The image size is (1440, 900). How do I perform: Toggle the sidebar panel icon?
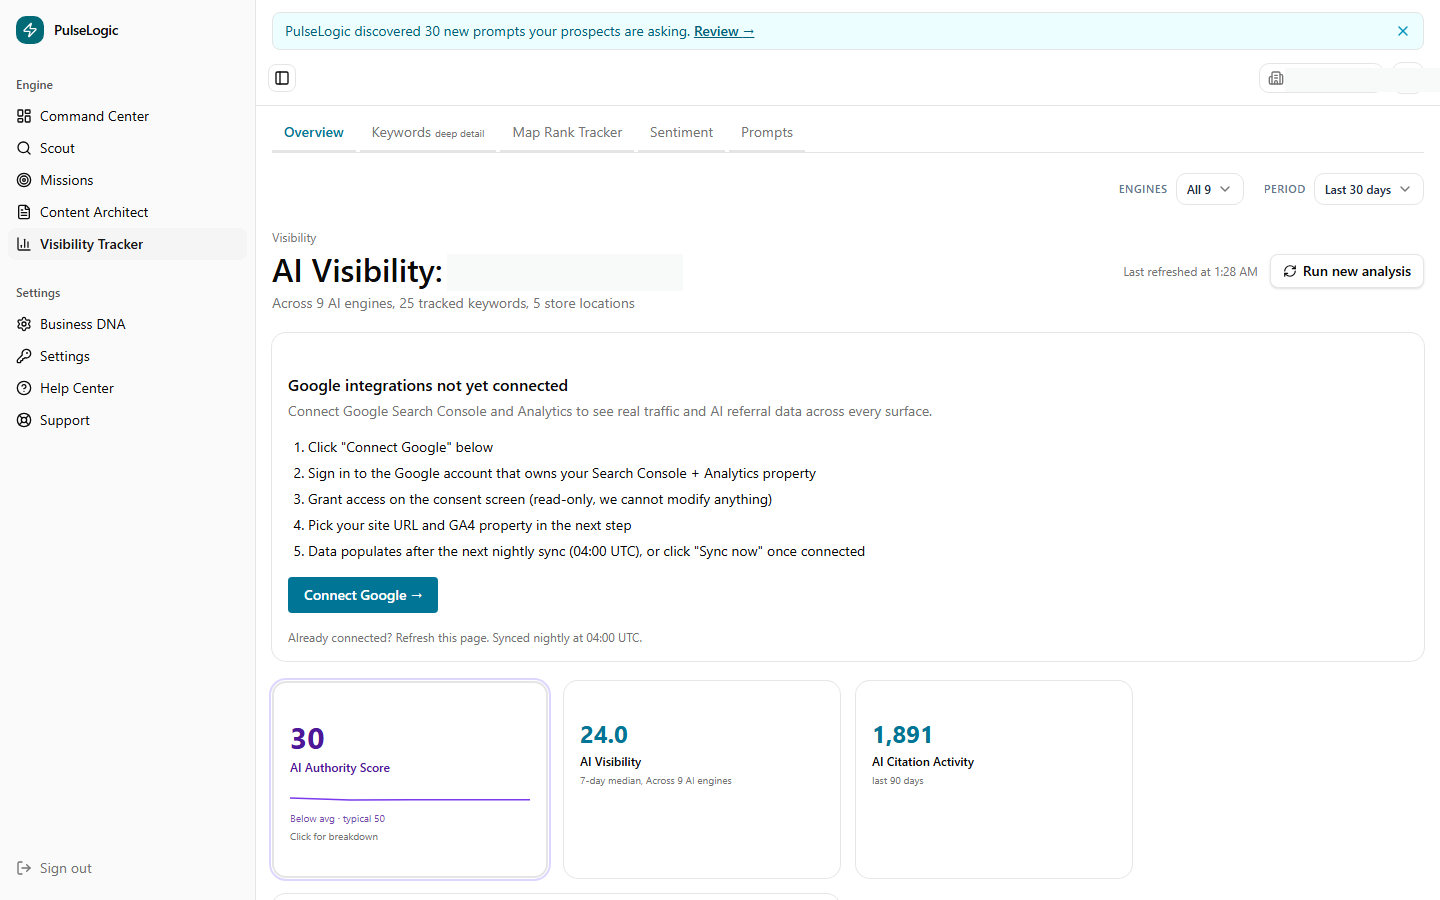[x=282, y=78]
